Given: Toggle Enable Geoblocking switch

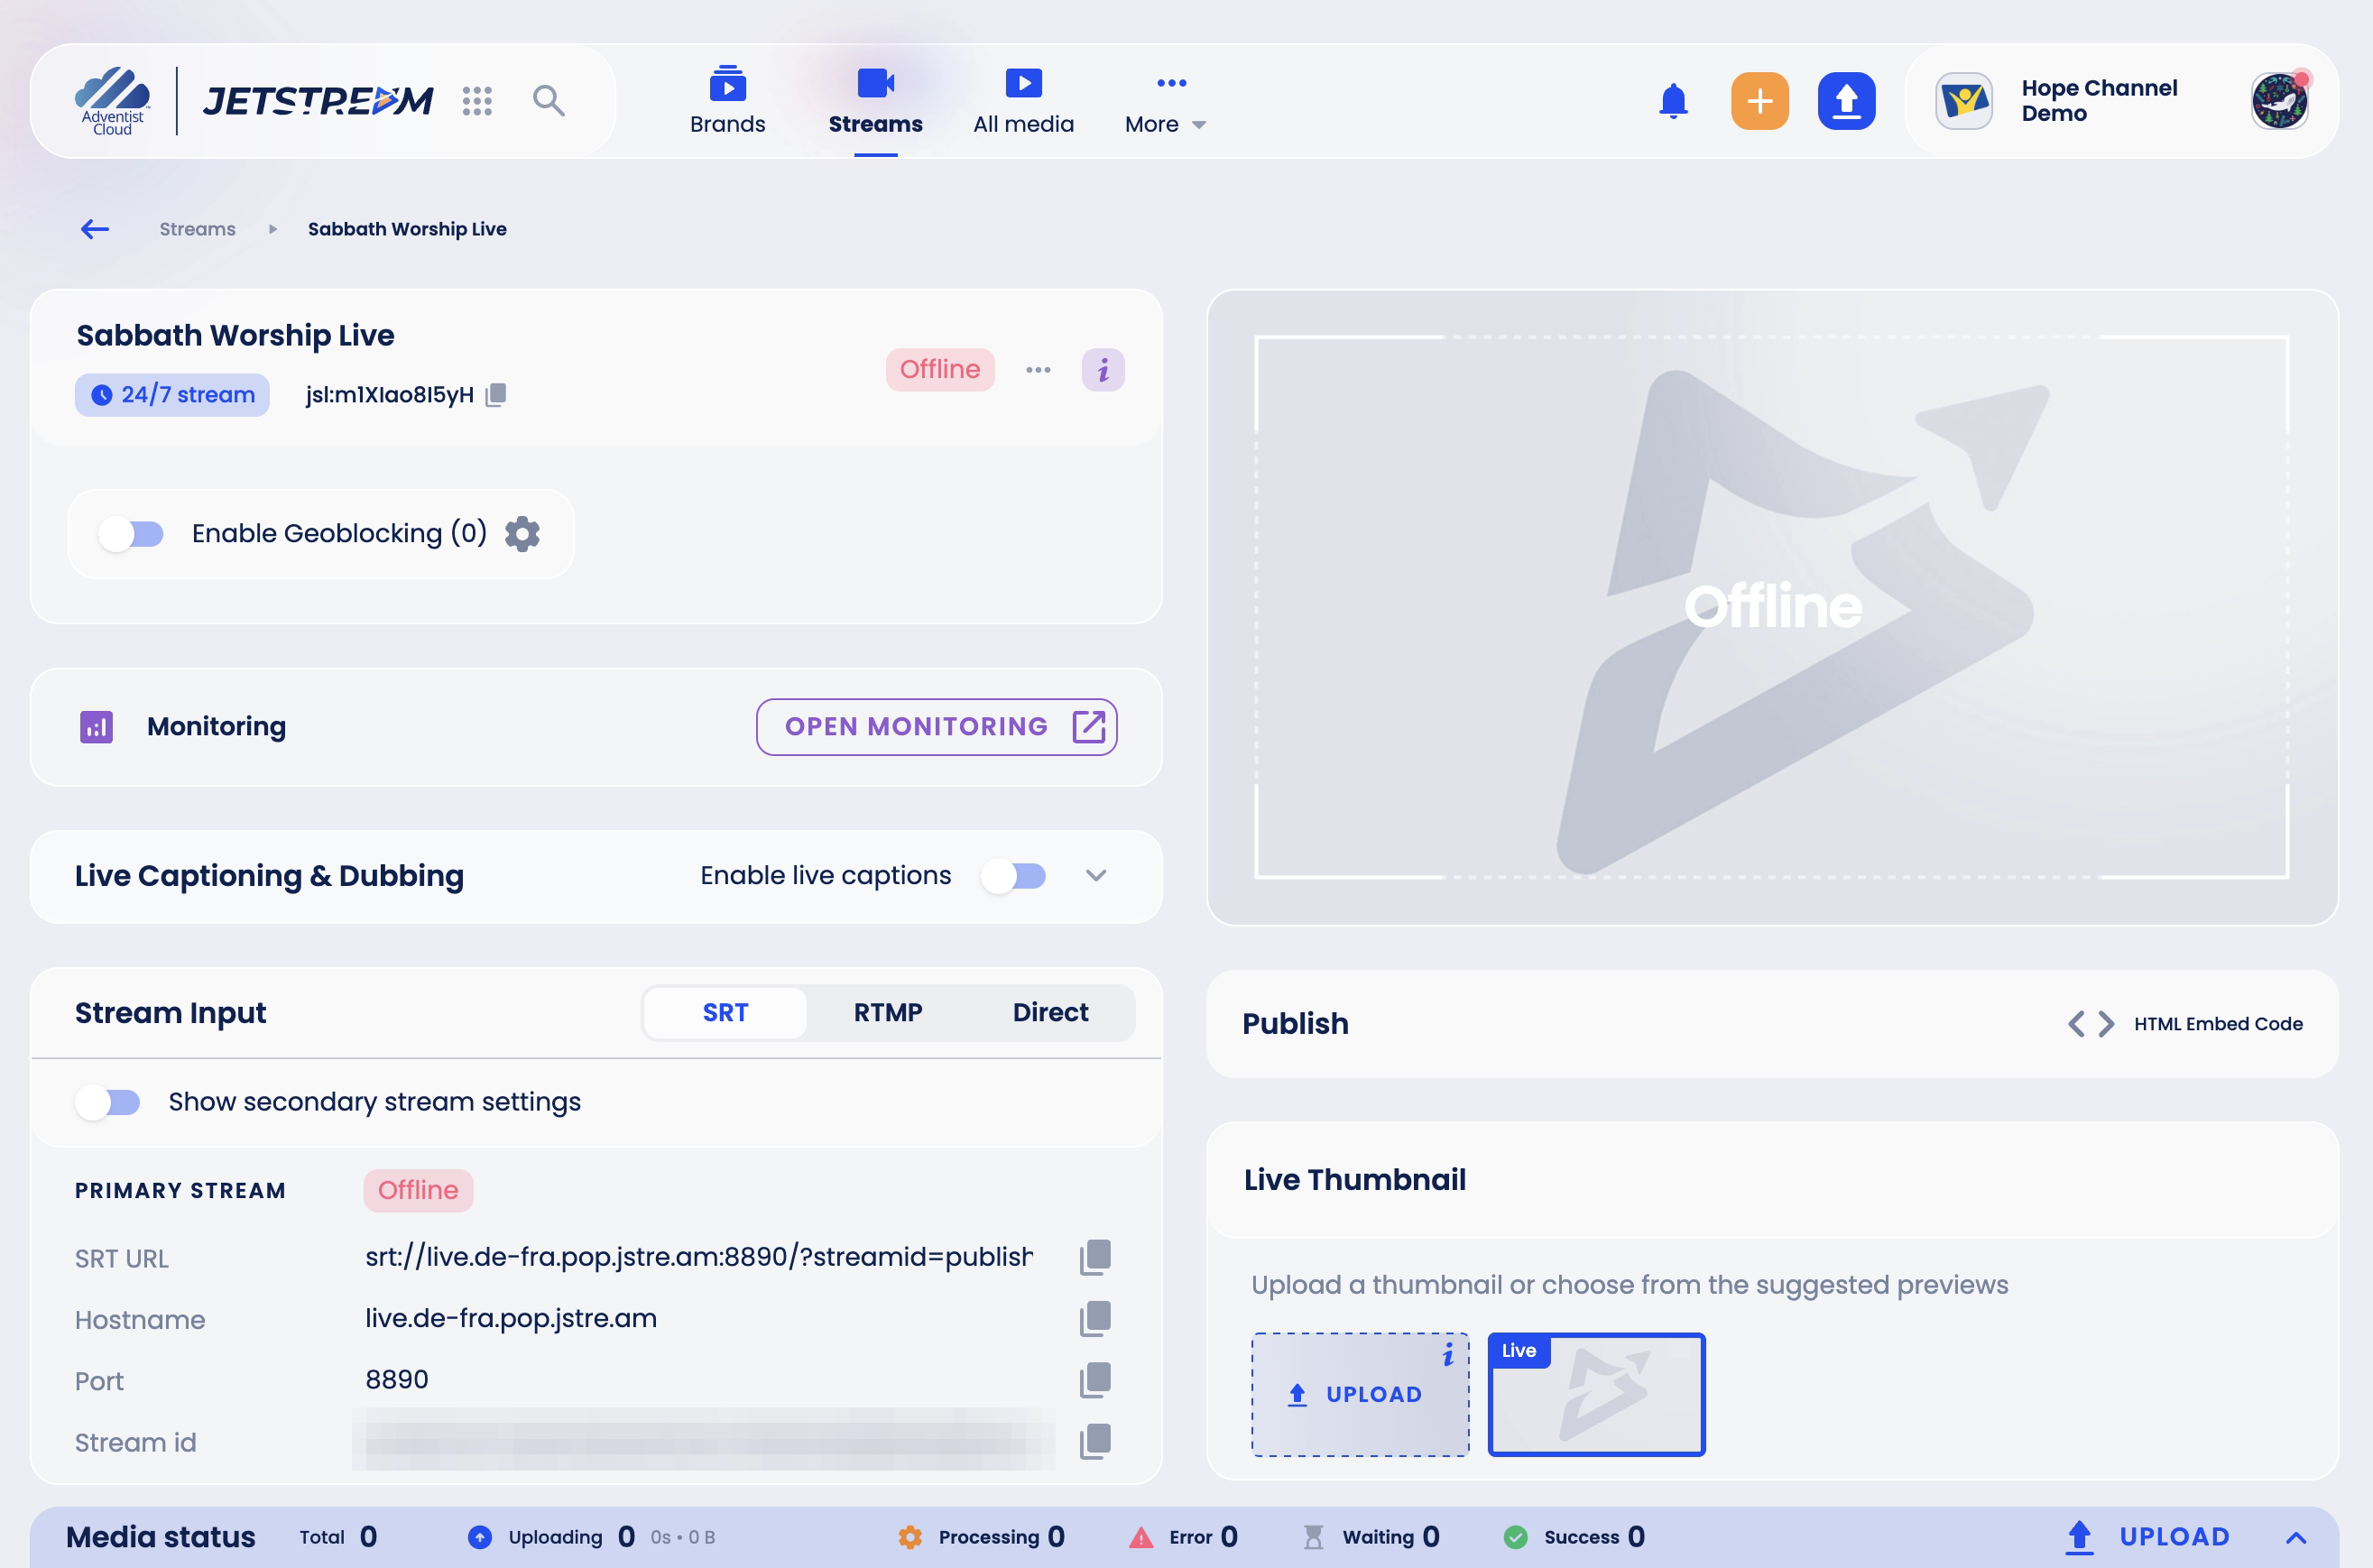Looking at the screenshot, I should coord(131,534).
